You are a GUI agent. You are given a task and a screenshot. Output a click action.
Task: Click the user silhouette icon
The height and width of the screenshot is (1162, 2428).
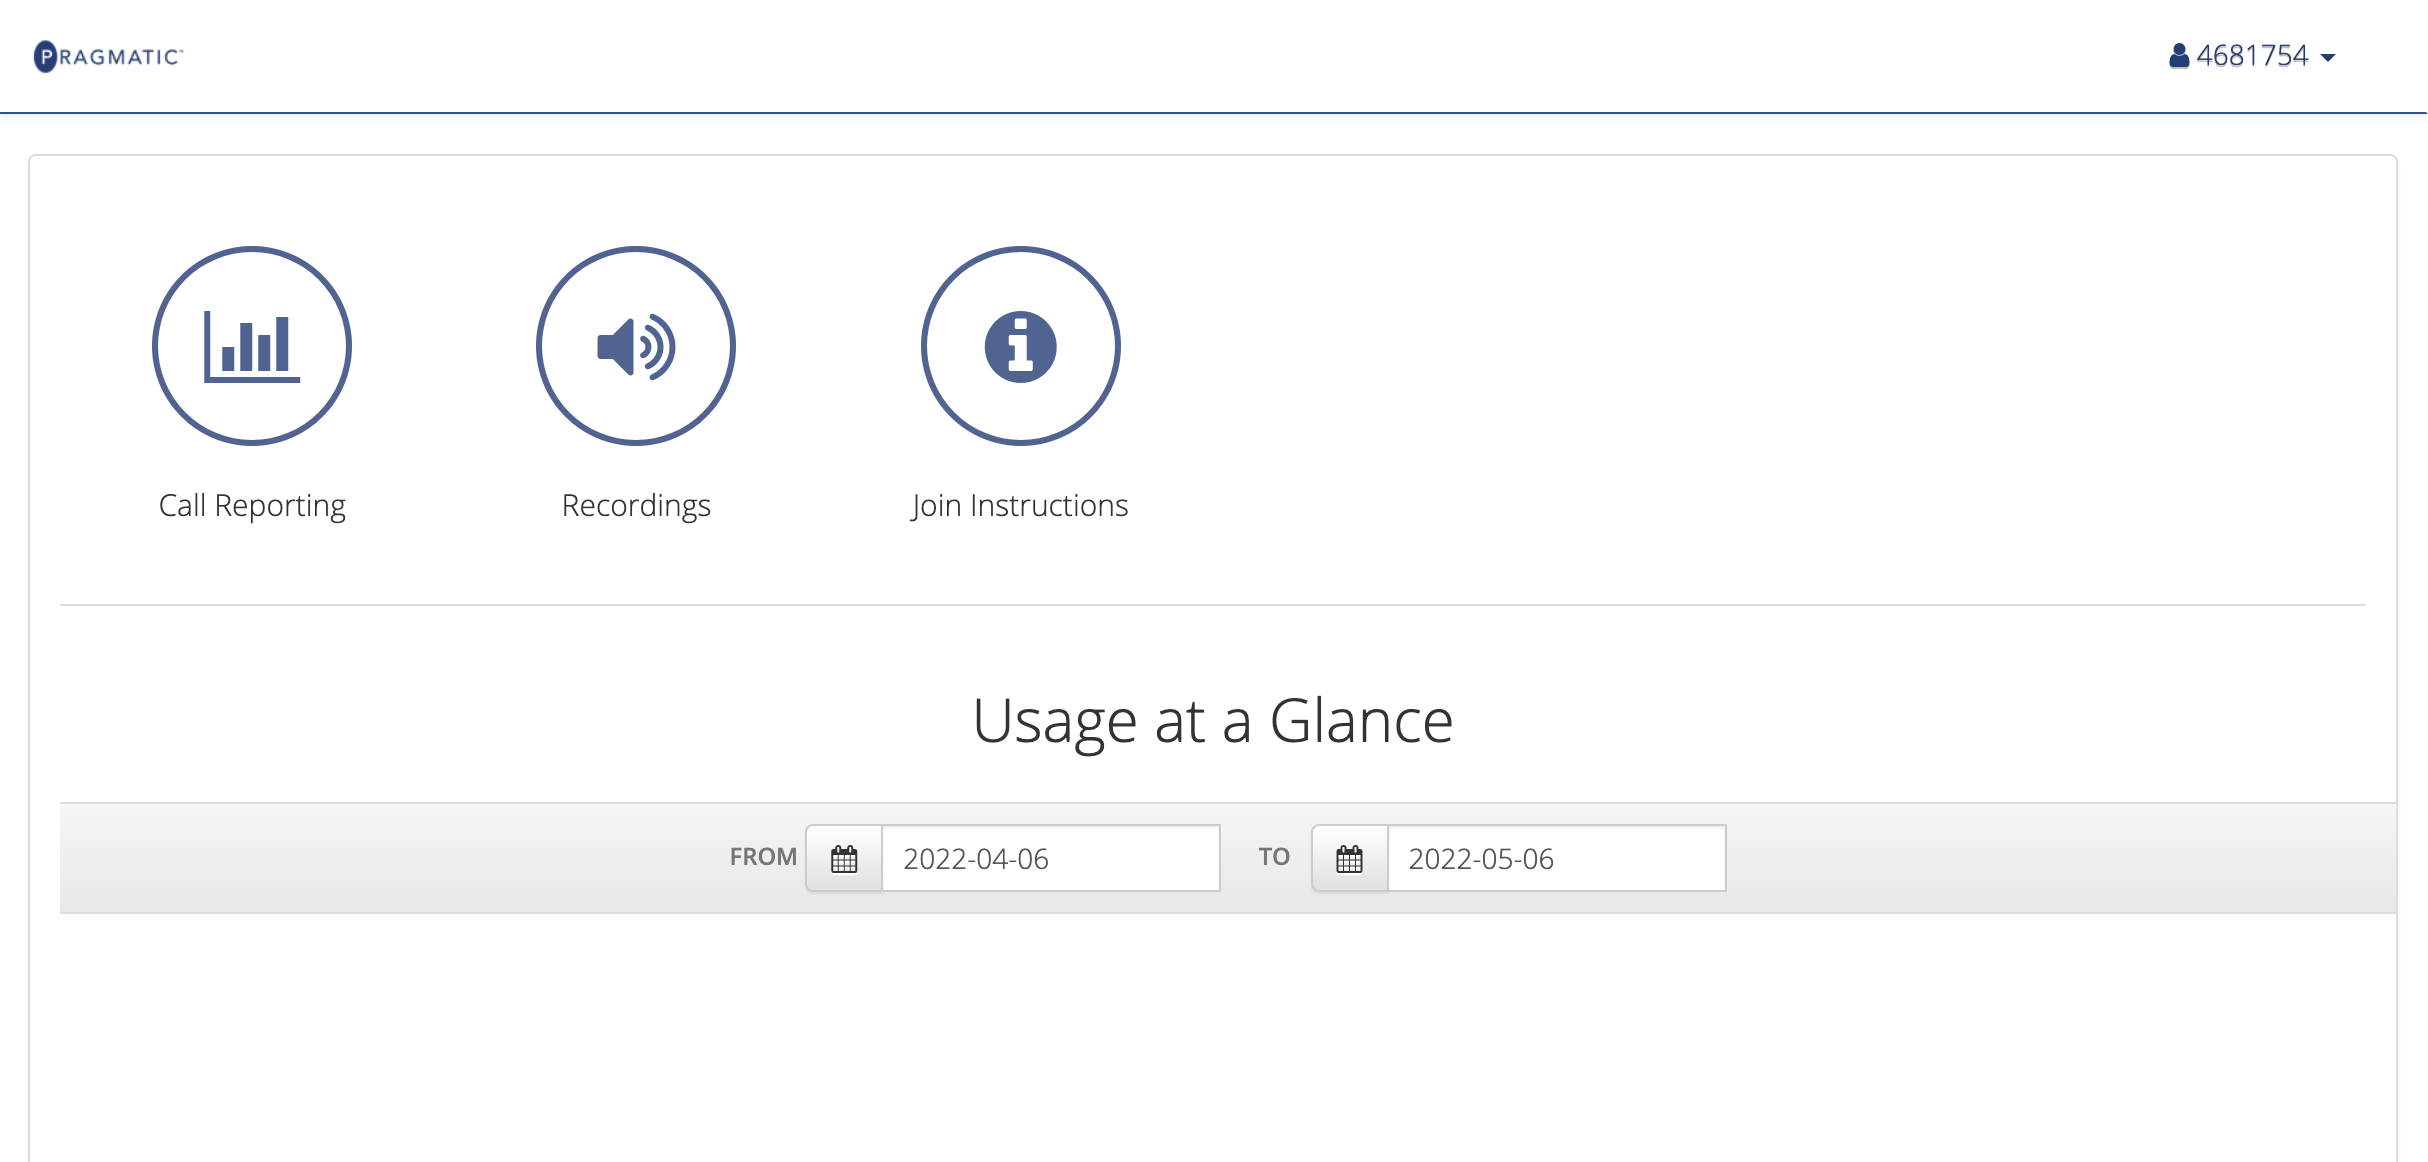pyautogui.click(x=2178, y=56)
